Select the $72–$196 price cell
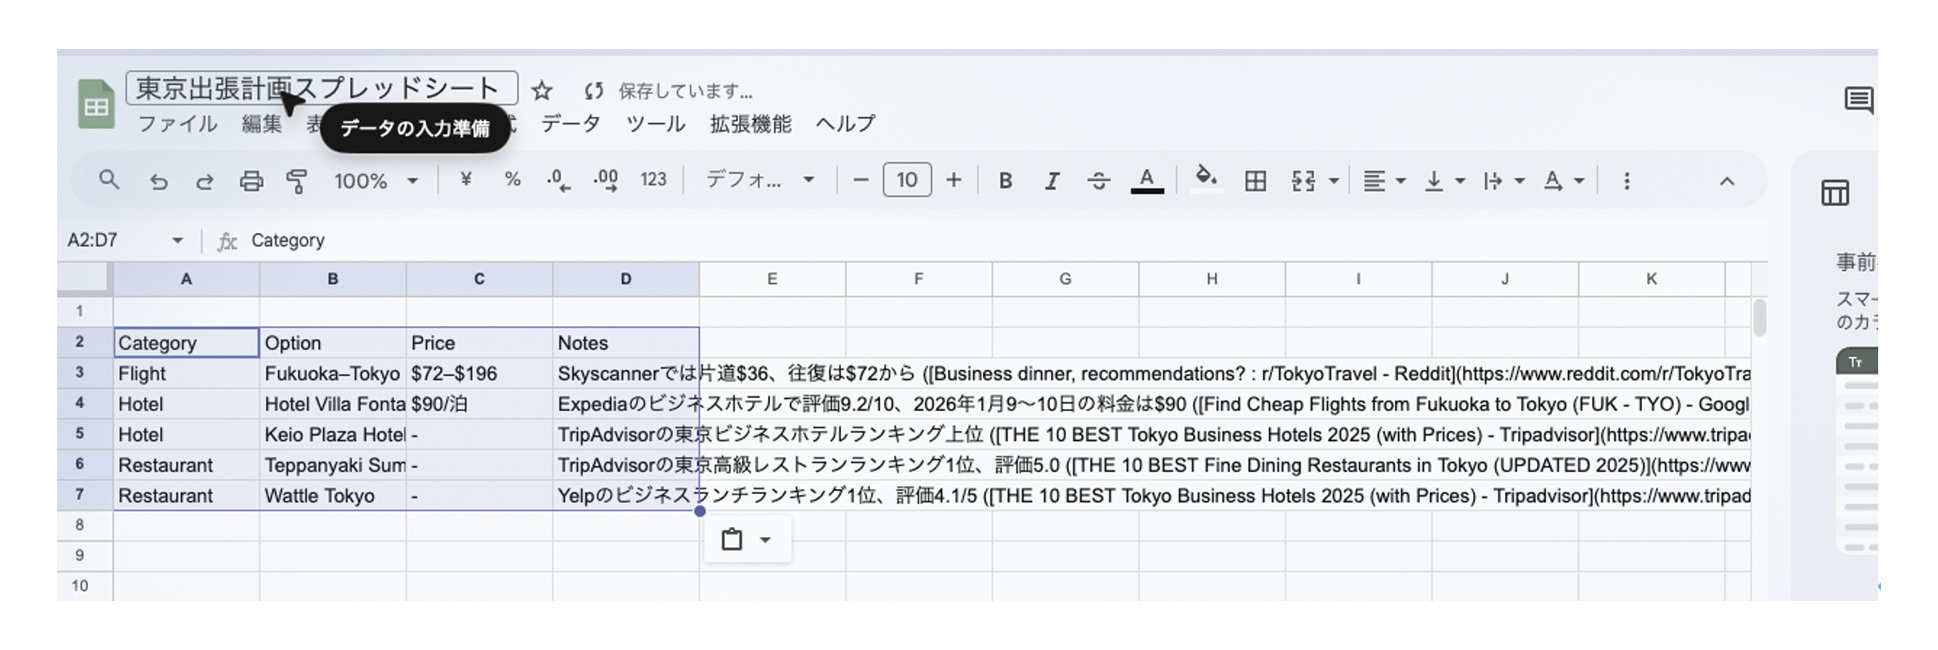The height and width of the screenshot is (650, 1938). [x=479, y=373]
